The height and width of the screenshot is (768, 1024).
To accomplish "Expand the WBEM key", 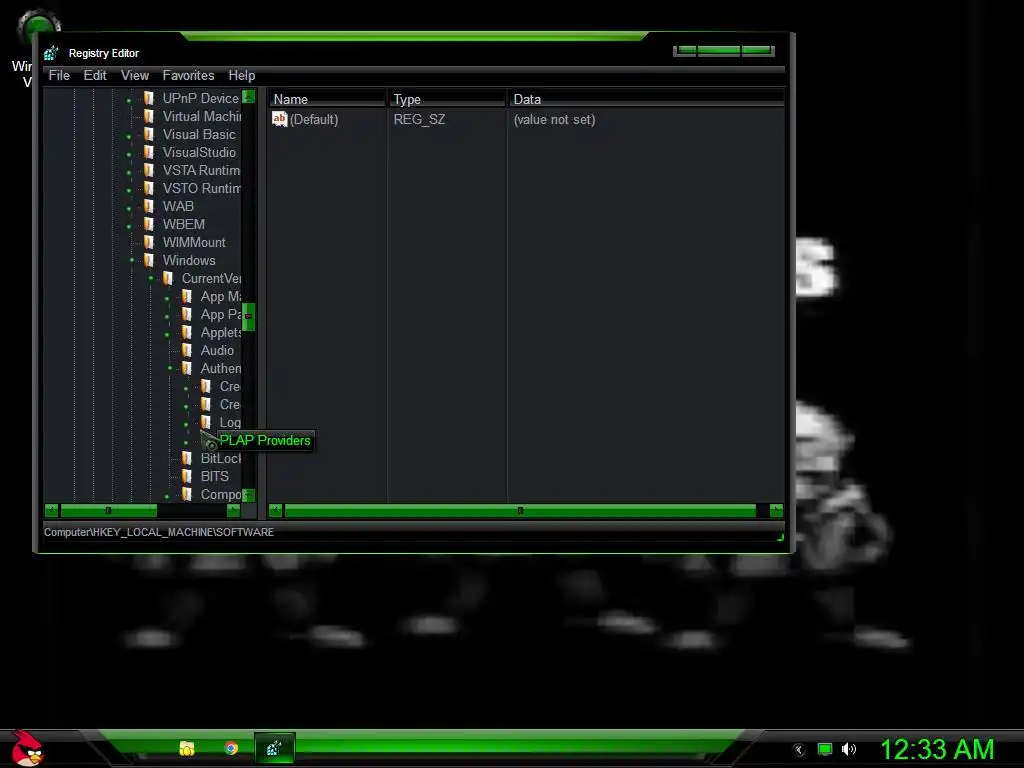I will (129, 227).
